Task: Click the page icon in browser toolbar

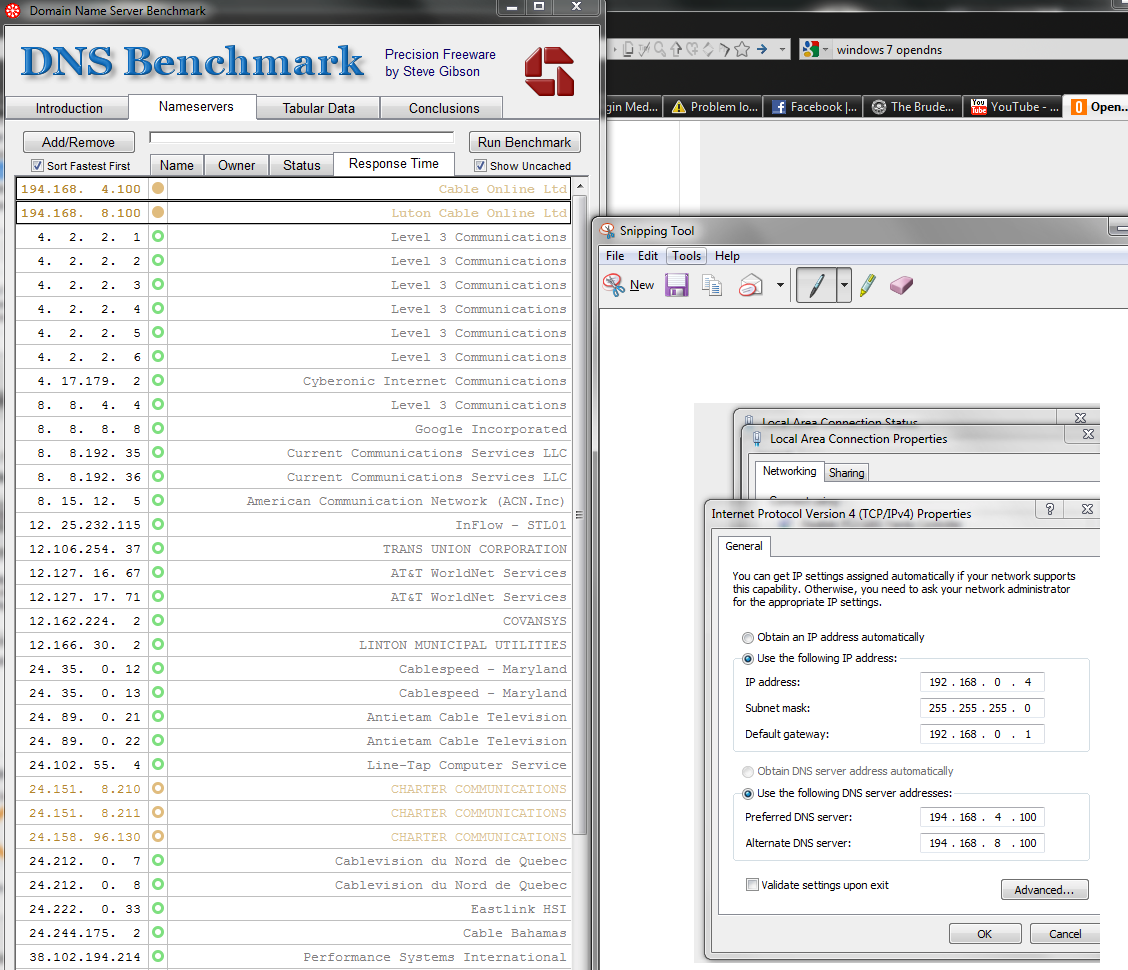Action: tap(628, 49)
